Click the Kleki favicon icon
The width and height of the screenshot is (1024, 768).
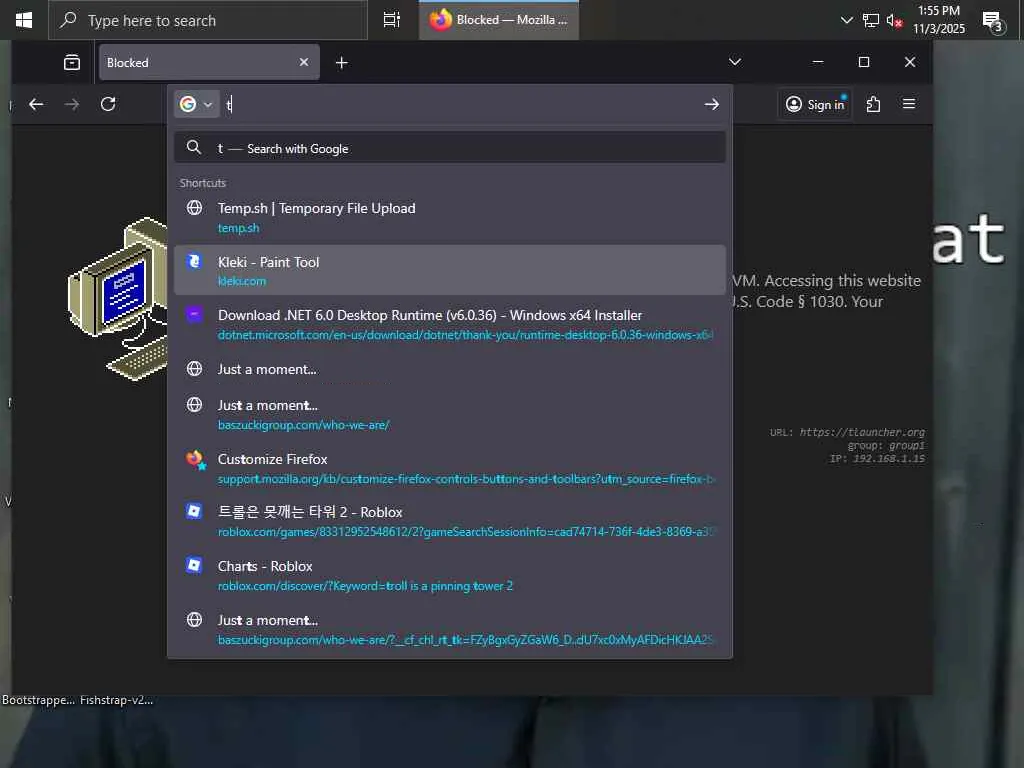tap(194, 261)
